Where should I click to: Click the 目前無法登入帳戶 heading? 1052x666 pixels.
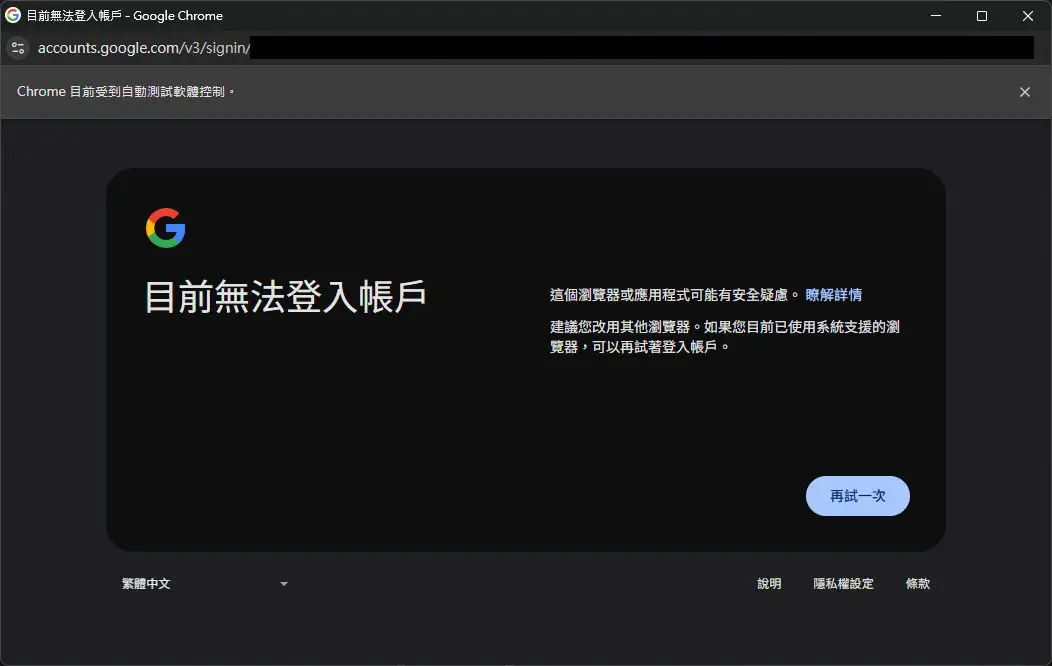(286, 296)
